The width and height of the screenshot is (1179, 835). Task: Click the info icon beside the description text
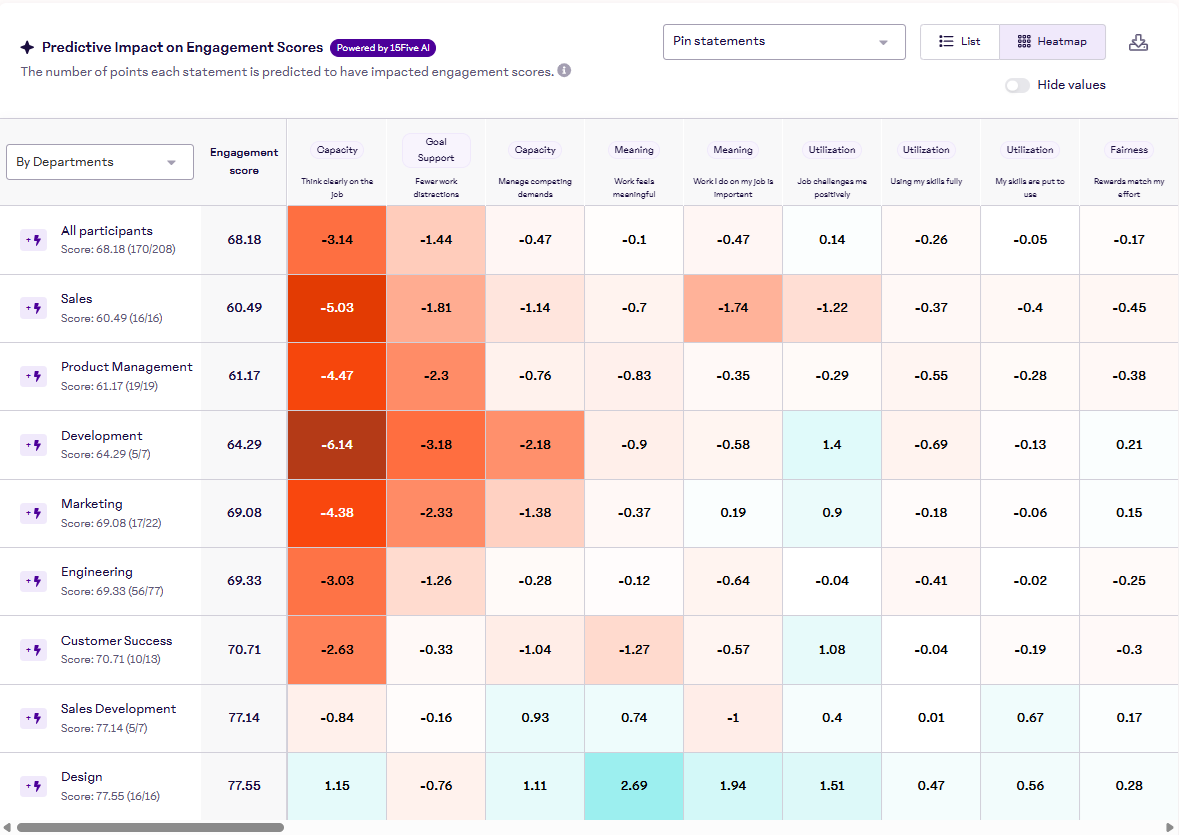(x=564, y=71)
